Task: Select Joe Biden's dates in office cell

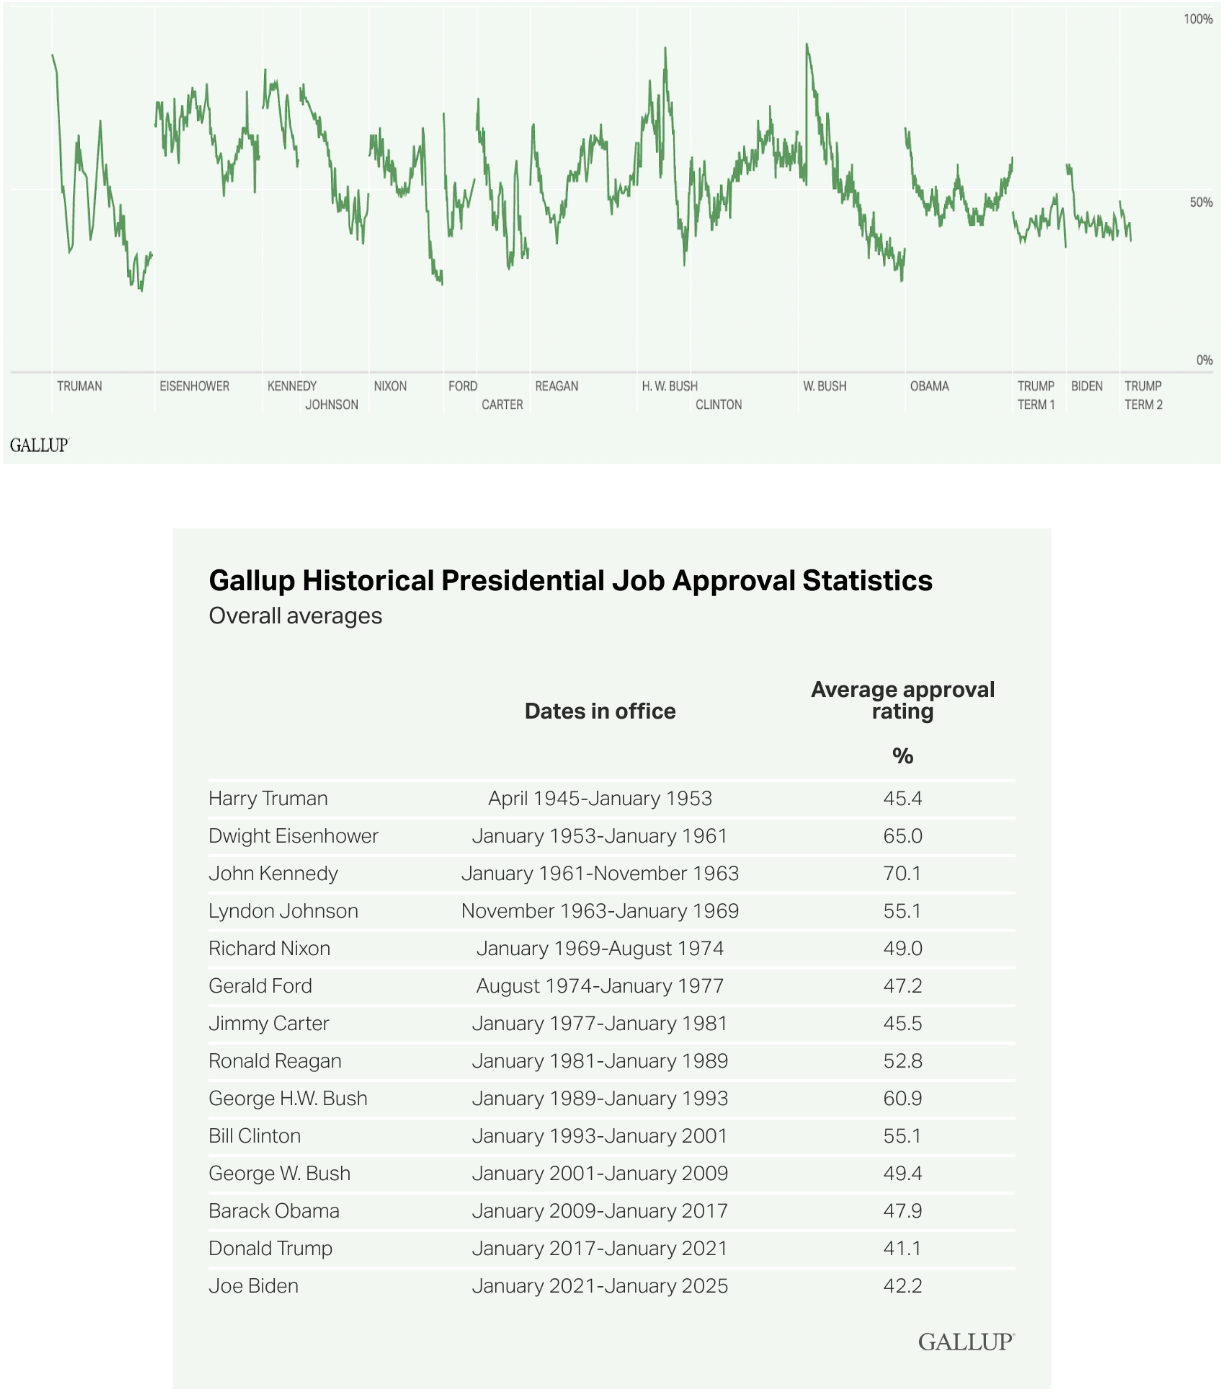Action: (x=600, y=1286)
